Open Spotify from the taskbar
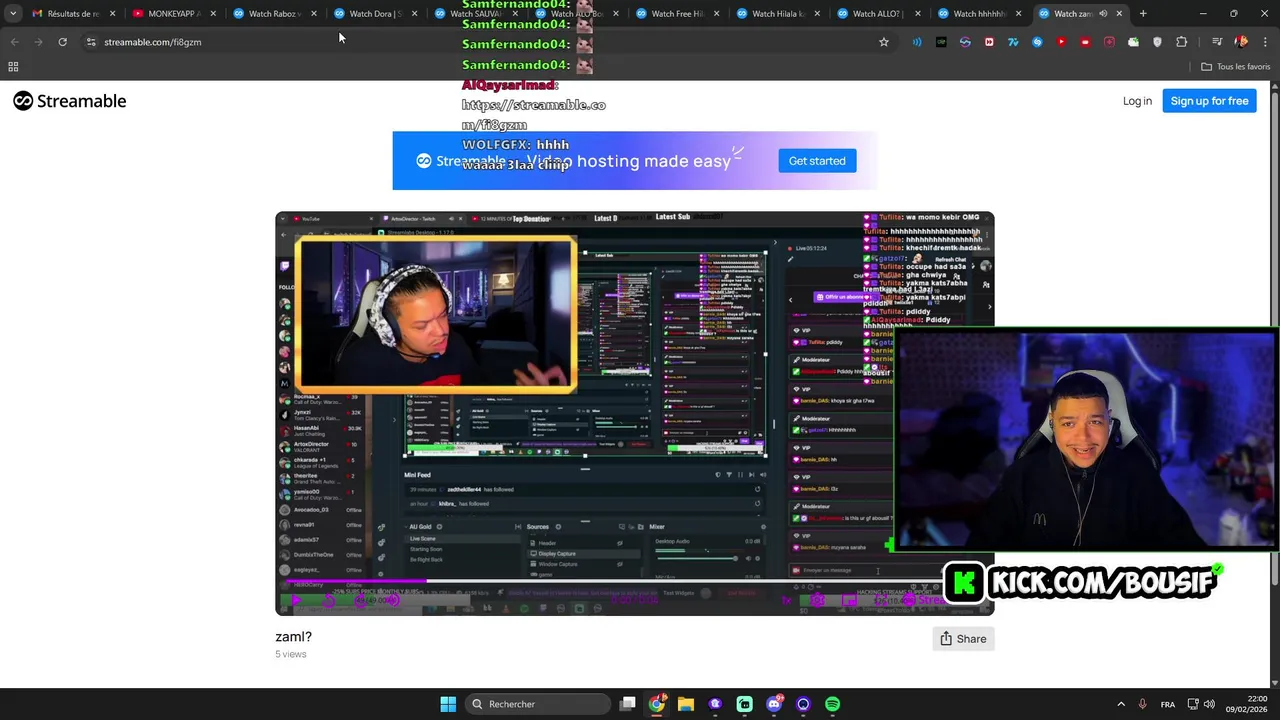The image size is (1280, 720). pos(833,704)
